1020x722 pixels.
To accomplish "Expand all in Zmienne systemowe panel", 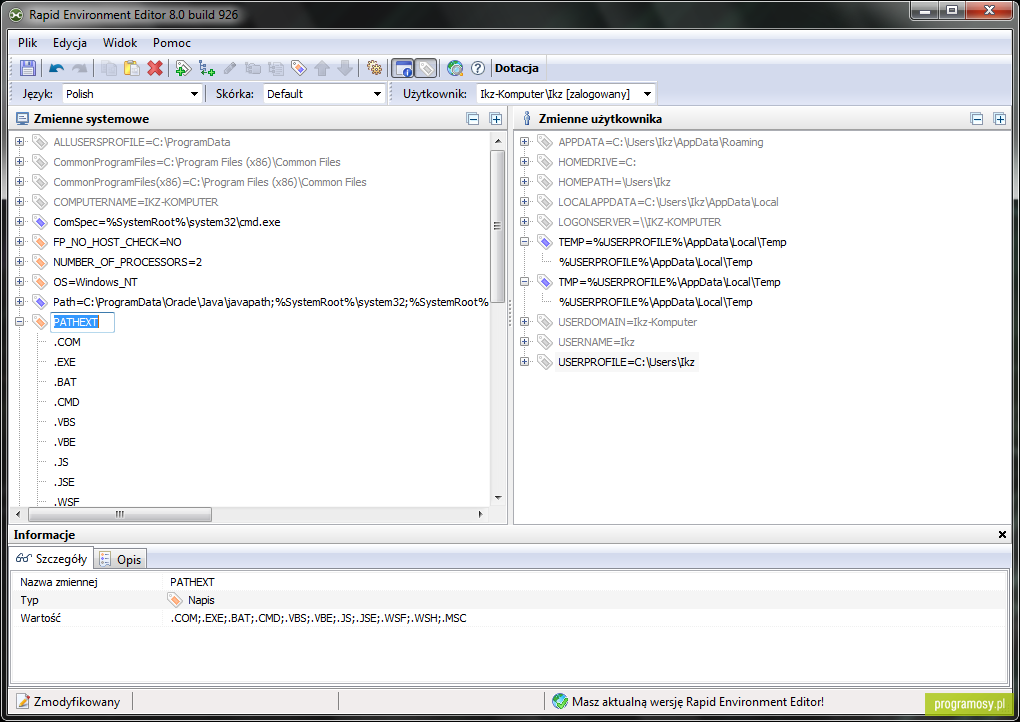I will pos(496,119).
